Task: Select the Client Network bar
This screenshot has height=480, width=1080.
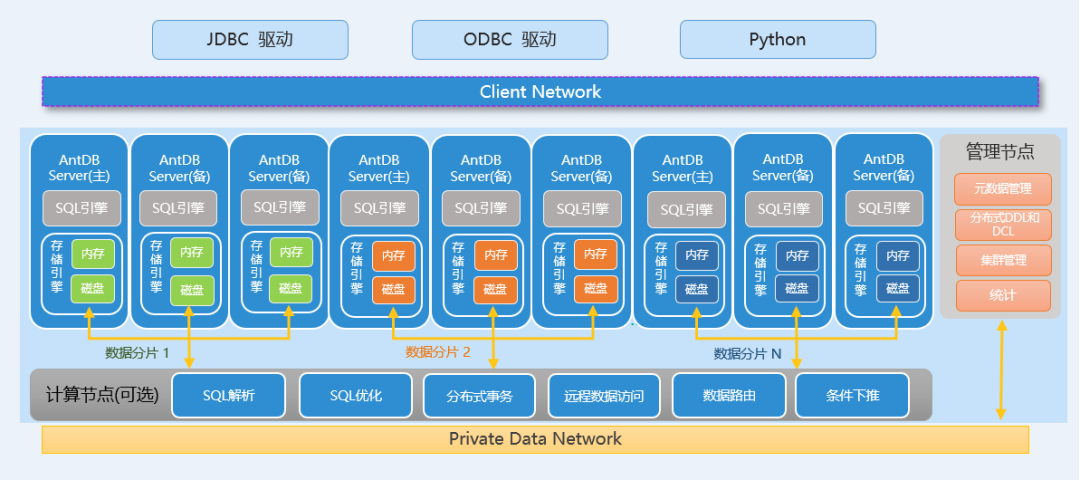Action: [x=540, y=92]
